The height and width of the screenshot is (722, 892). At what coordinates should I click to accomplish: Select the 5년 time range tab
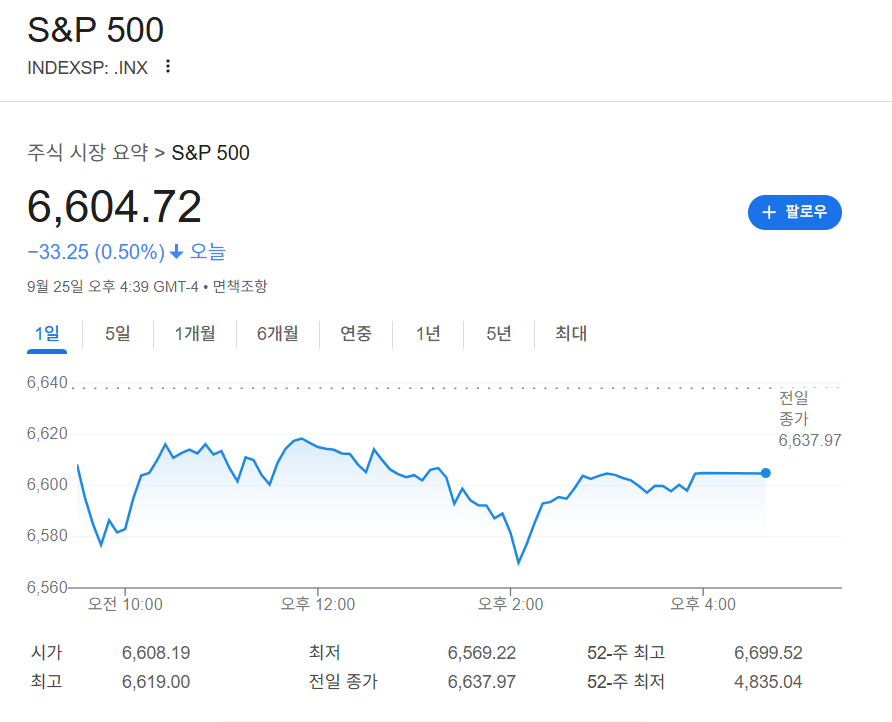[498, 333]
